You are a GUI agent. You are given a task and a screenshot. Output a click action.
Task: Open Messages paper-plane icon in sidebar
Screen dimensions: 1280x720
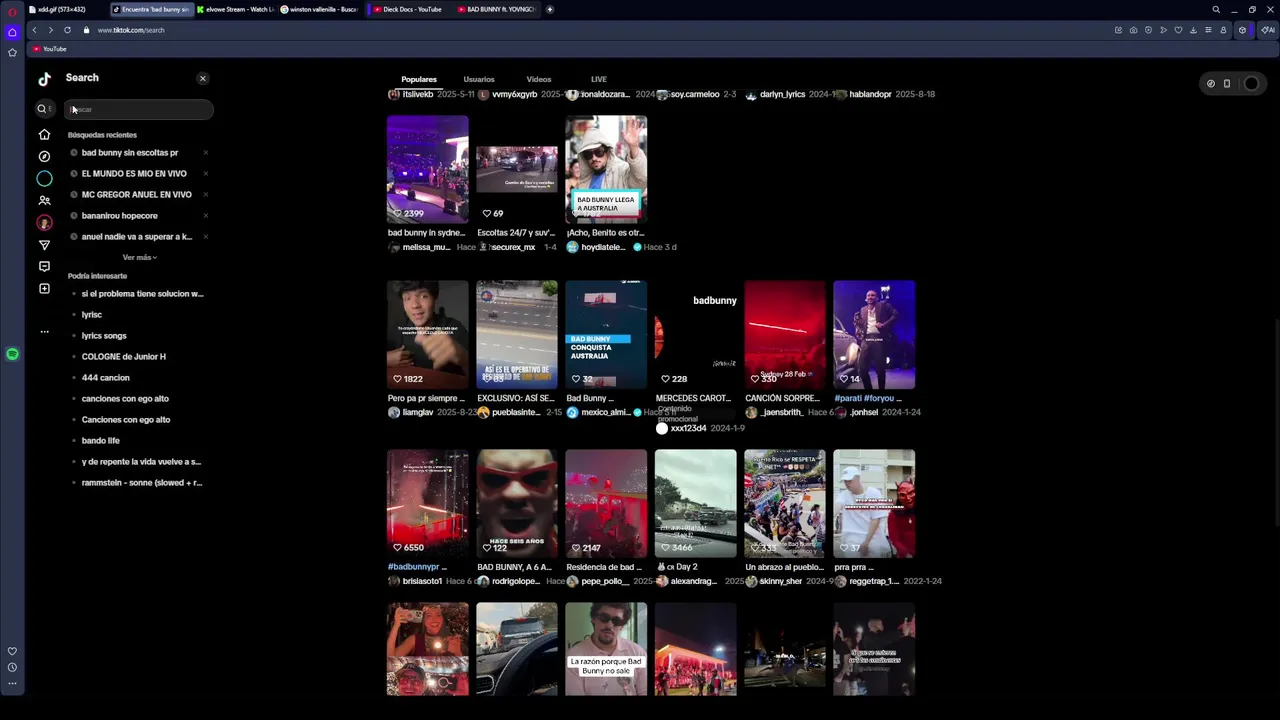(x=44, y=245)
